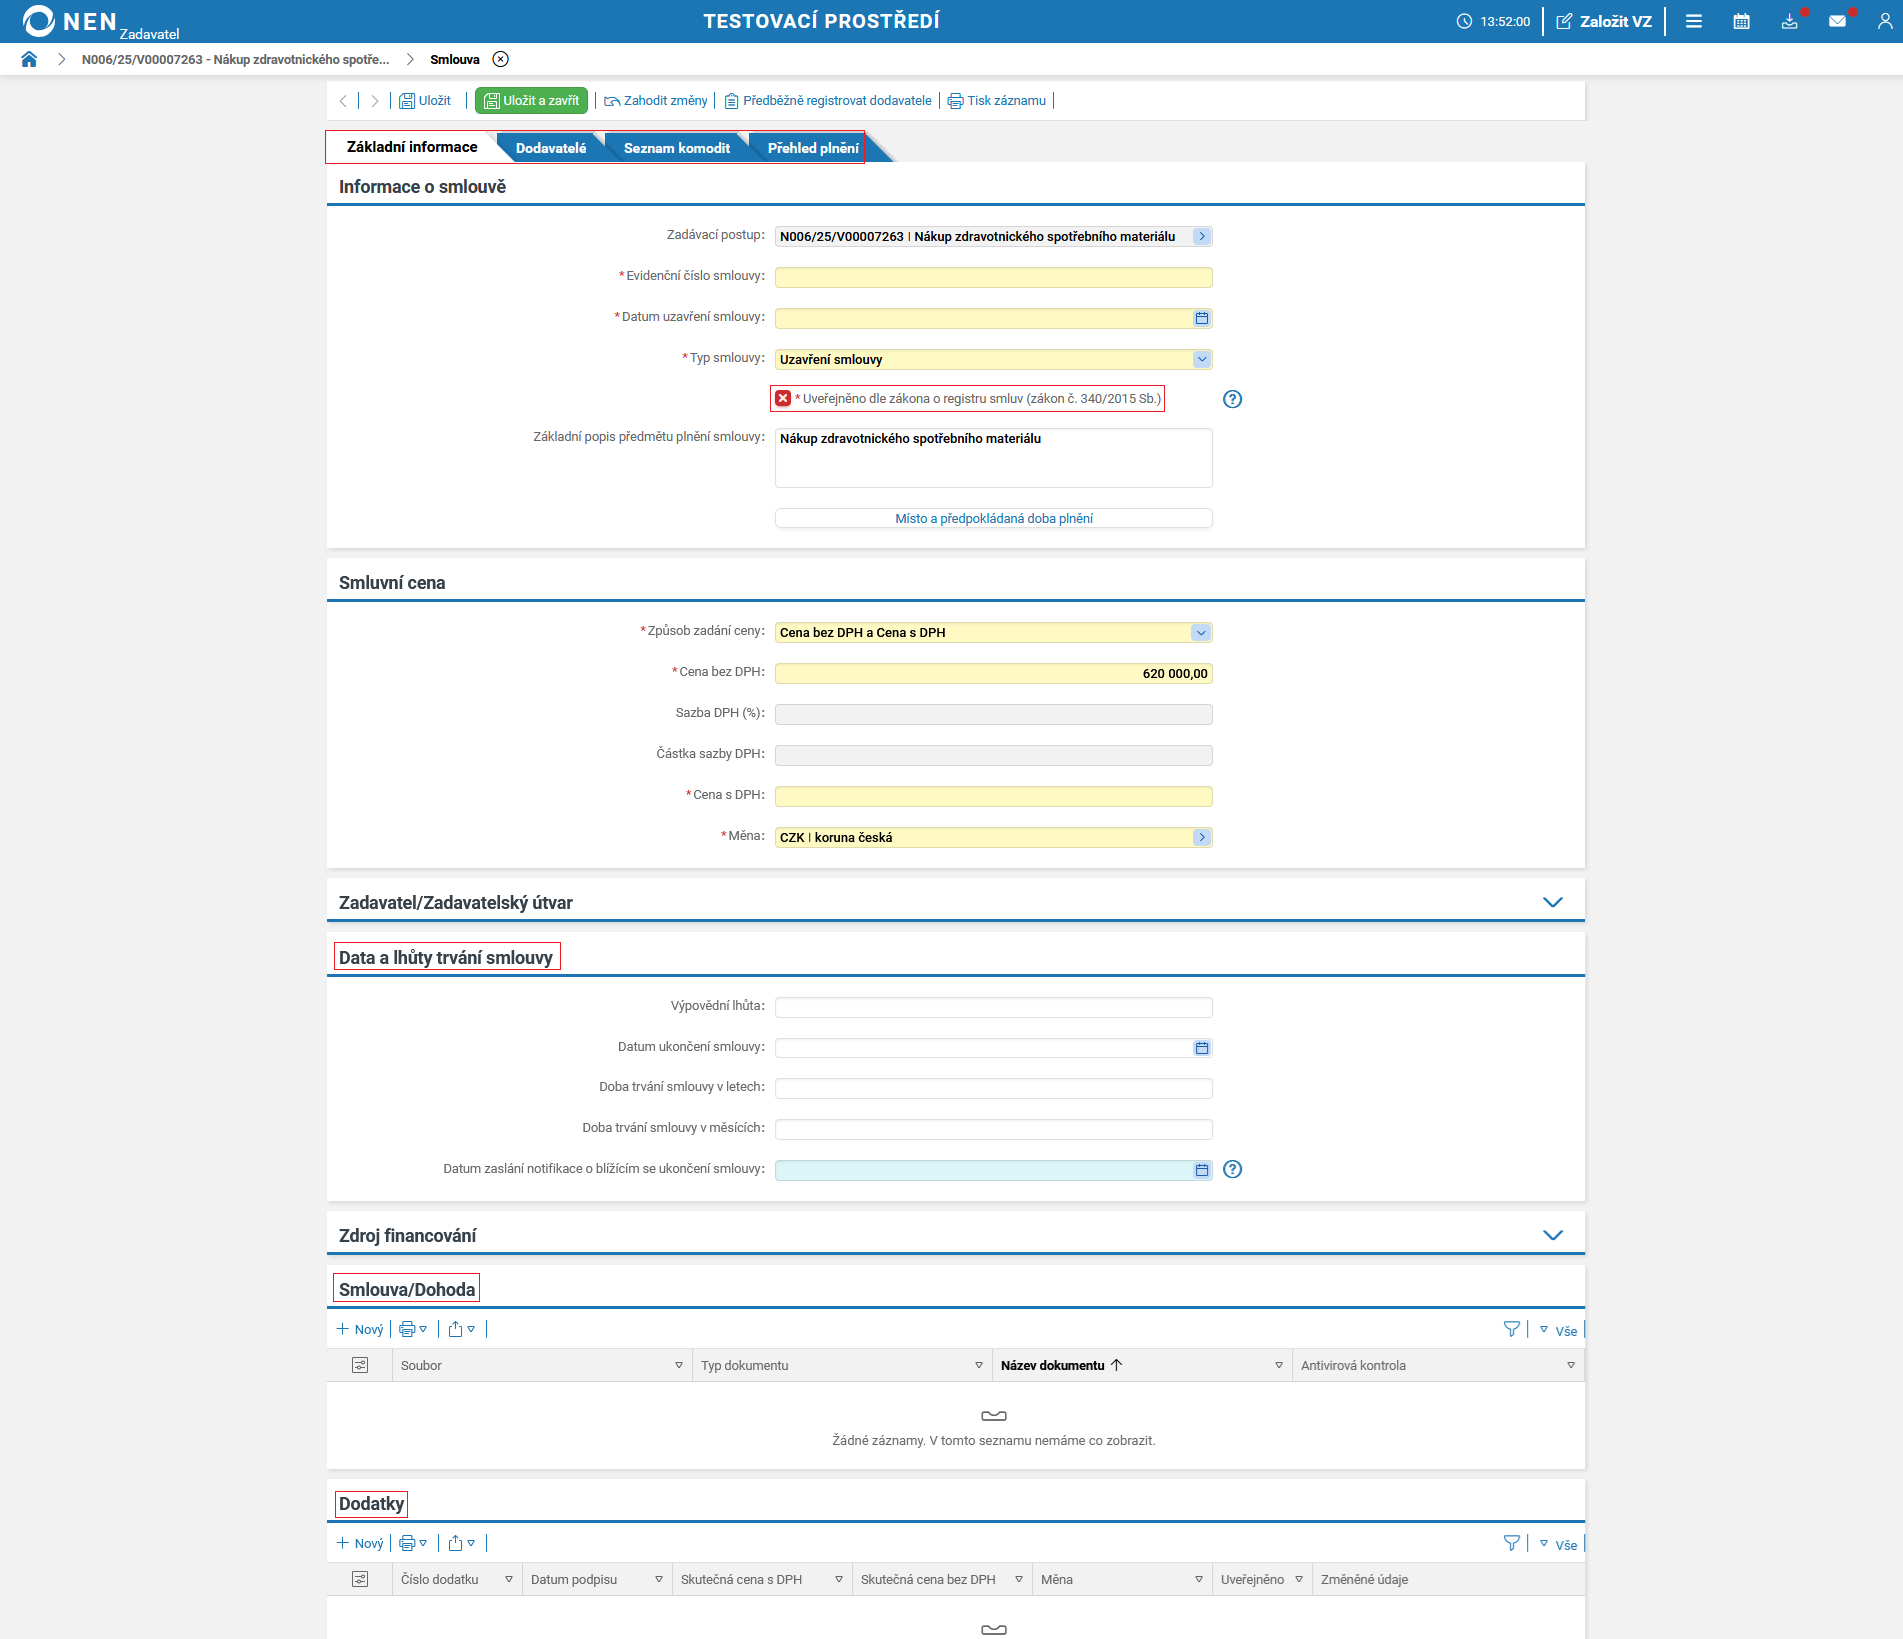The height and width of the screenshot is (1639, 1903).
Task: Expand the Zdroj financování section
Action: click(x=1552, y=1235)
